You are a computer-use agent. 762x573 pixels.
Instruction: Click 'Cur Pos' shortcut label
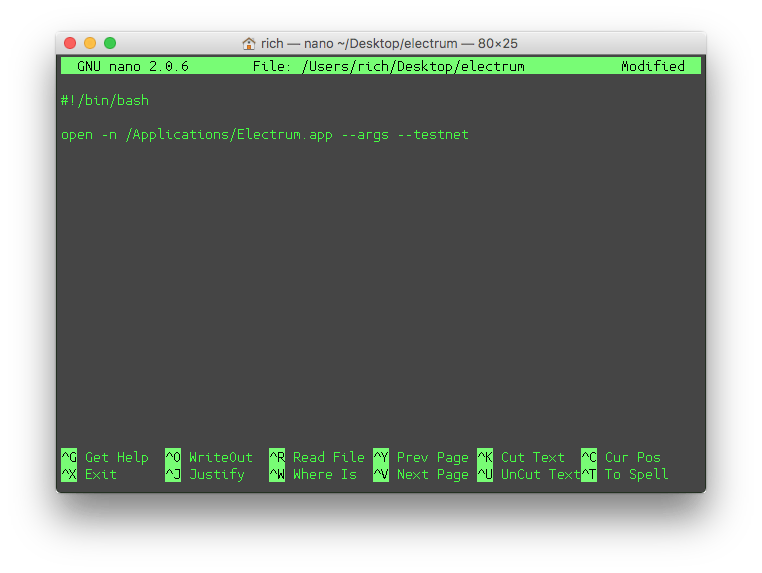pyautogui.click(x=633, y=457)
